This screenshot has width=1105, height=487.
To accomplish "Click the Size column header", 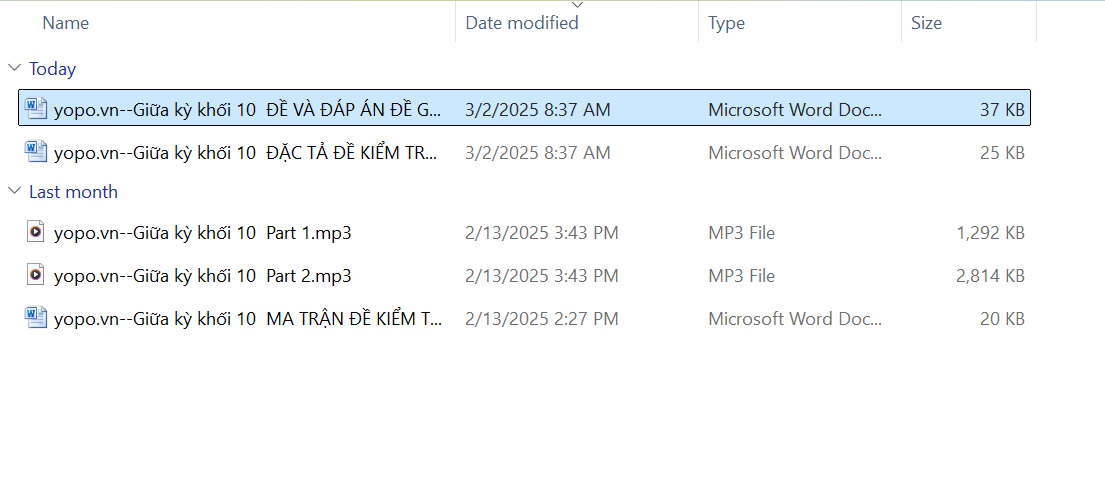I will coord(926,23).
